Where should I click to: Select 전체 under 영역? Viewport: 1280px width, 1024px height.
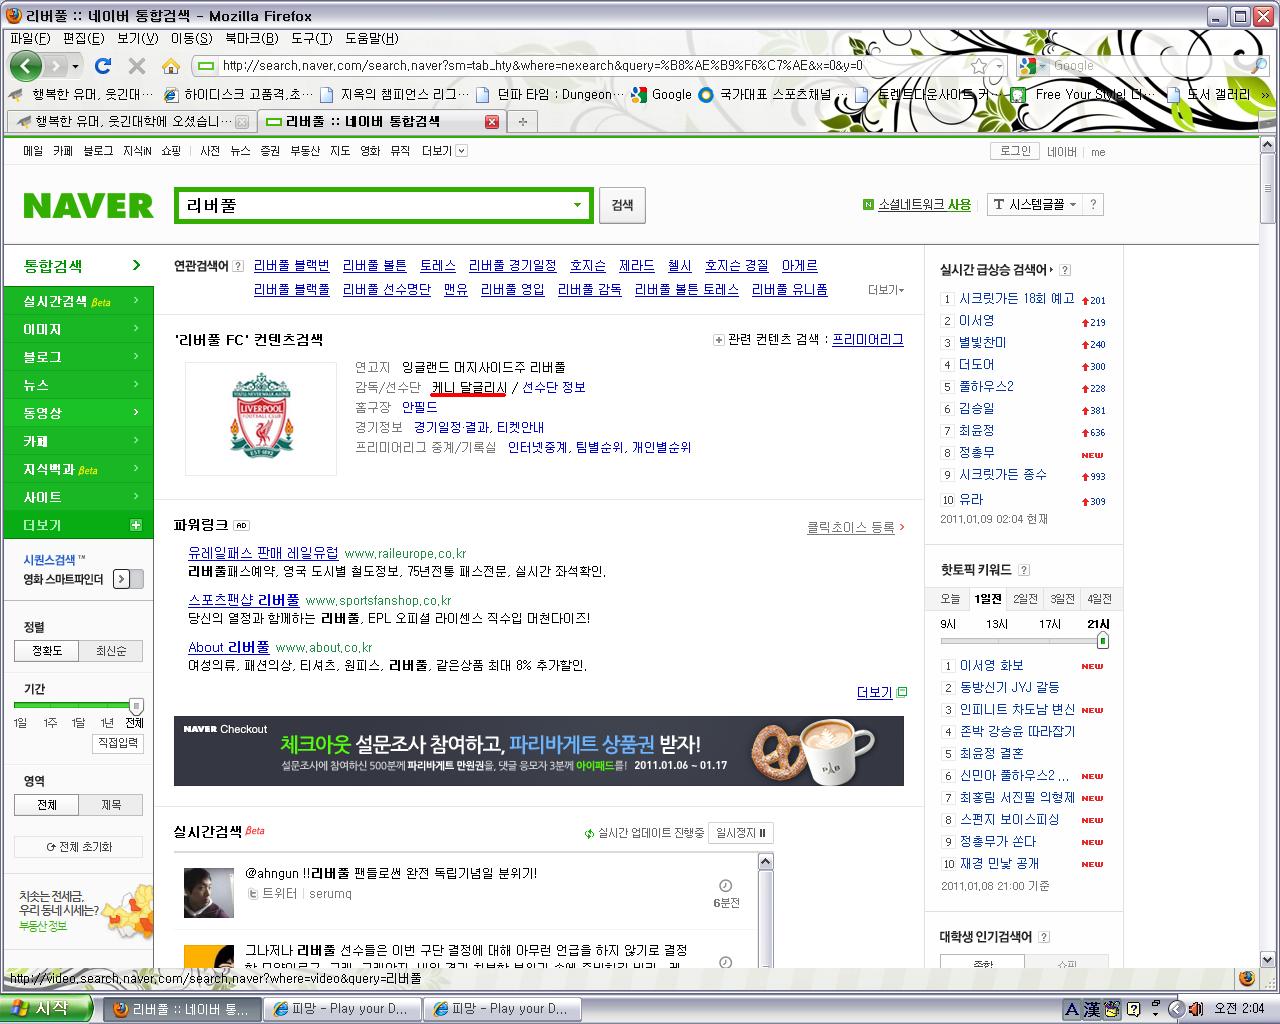click(47, 805)
